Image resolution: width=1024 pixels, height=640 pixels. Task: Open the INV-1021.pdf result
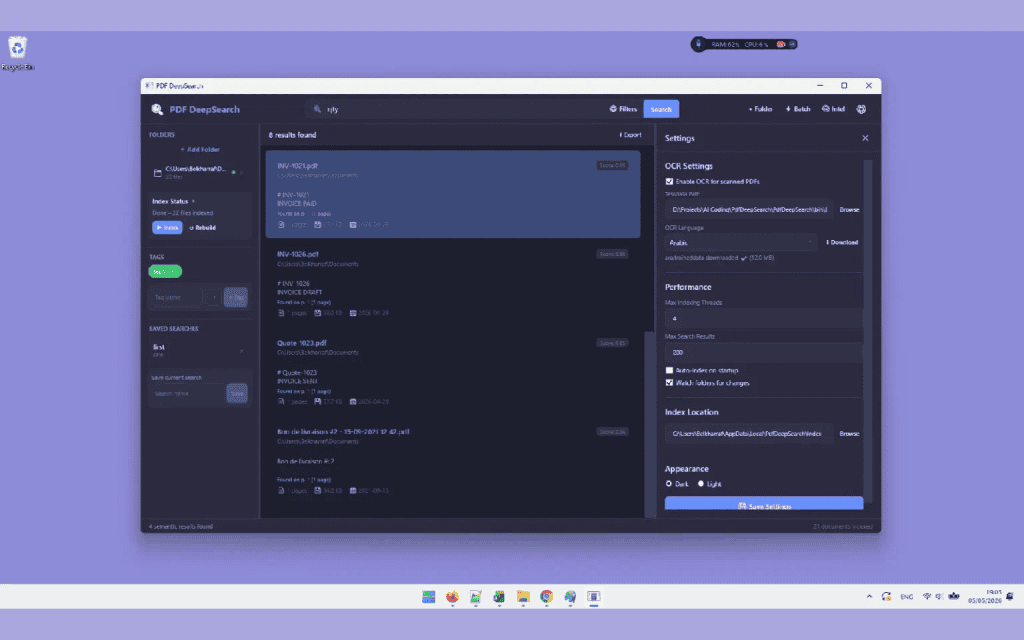click(x=453, y=194)
